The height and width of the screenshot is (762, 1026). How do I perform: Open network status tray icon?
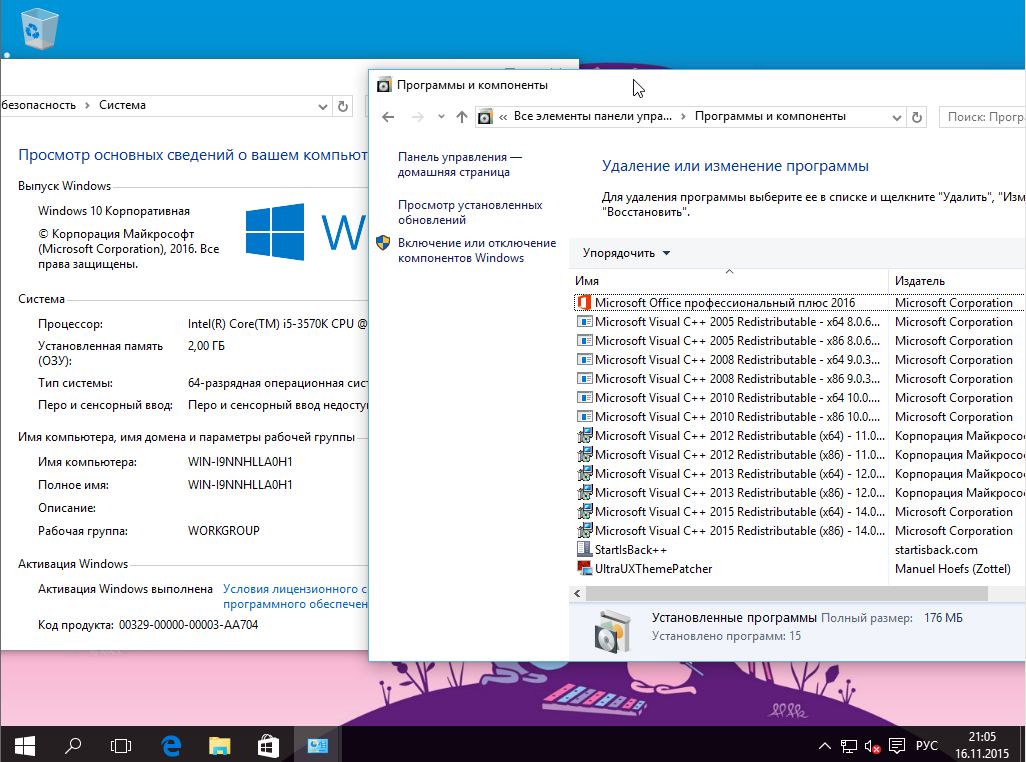pyautogui.click(x=849, y=746)
